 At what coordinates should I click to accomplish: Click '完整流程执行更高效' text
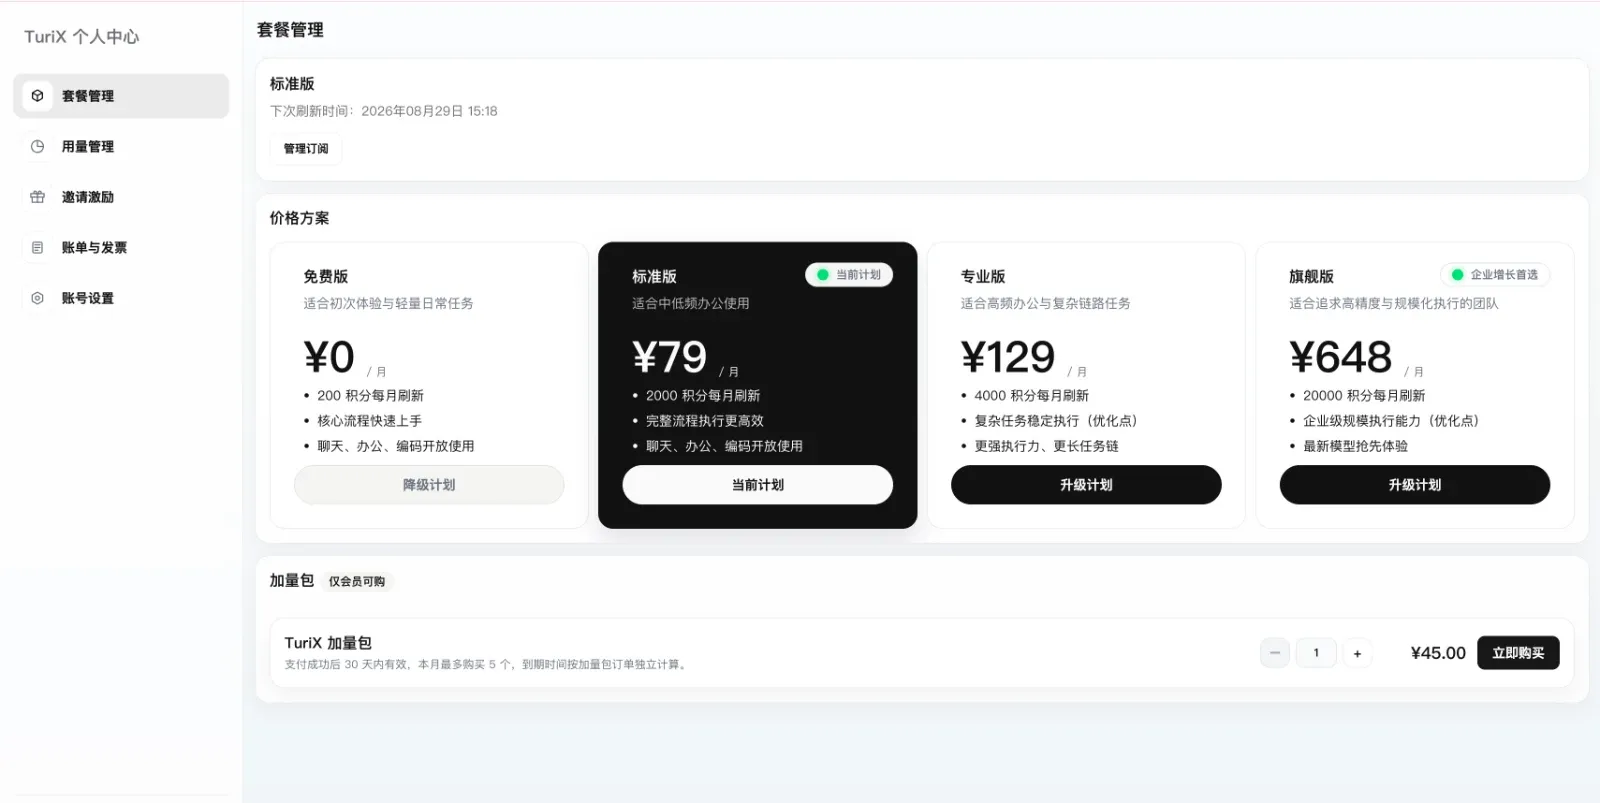point(705,421)
